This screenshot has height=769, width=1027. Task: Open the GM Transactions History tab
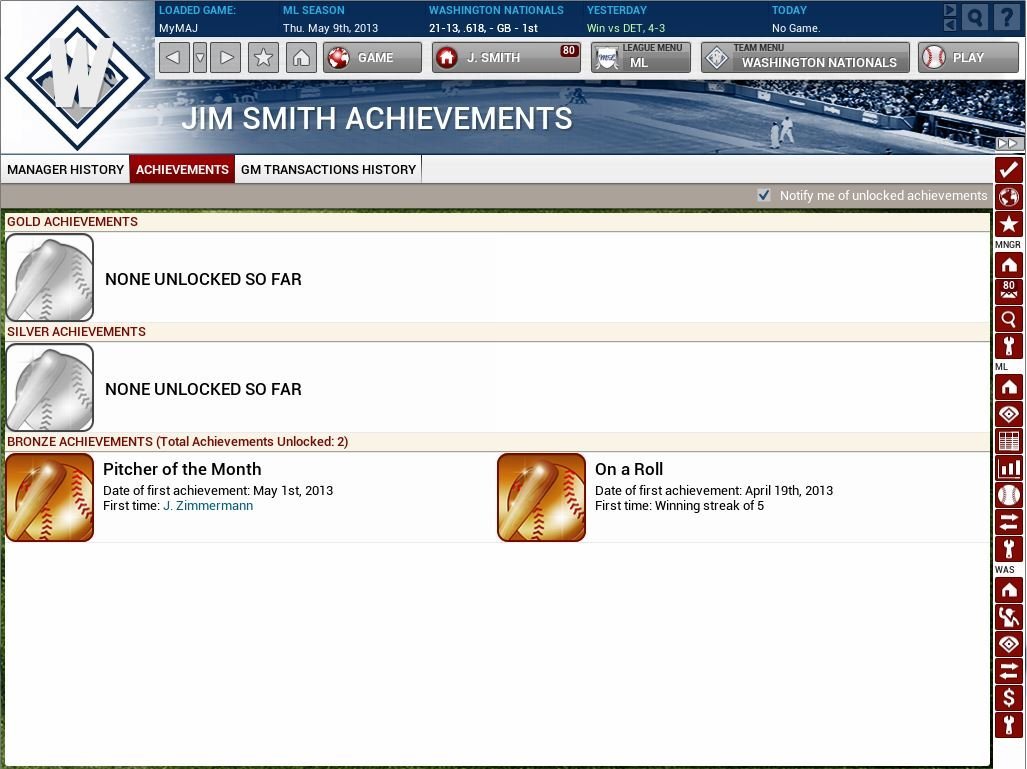[328, 169]
